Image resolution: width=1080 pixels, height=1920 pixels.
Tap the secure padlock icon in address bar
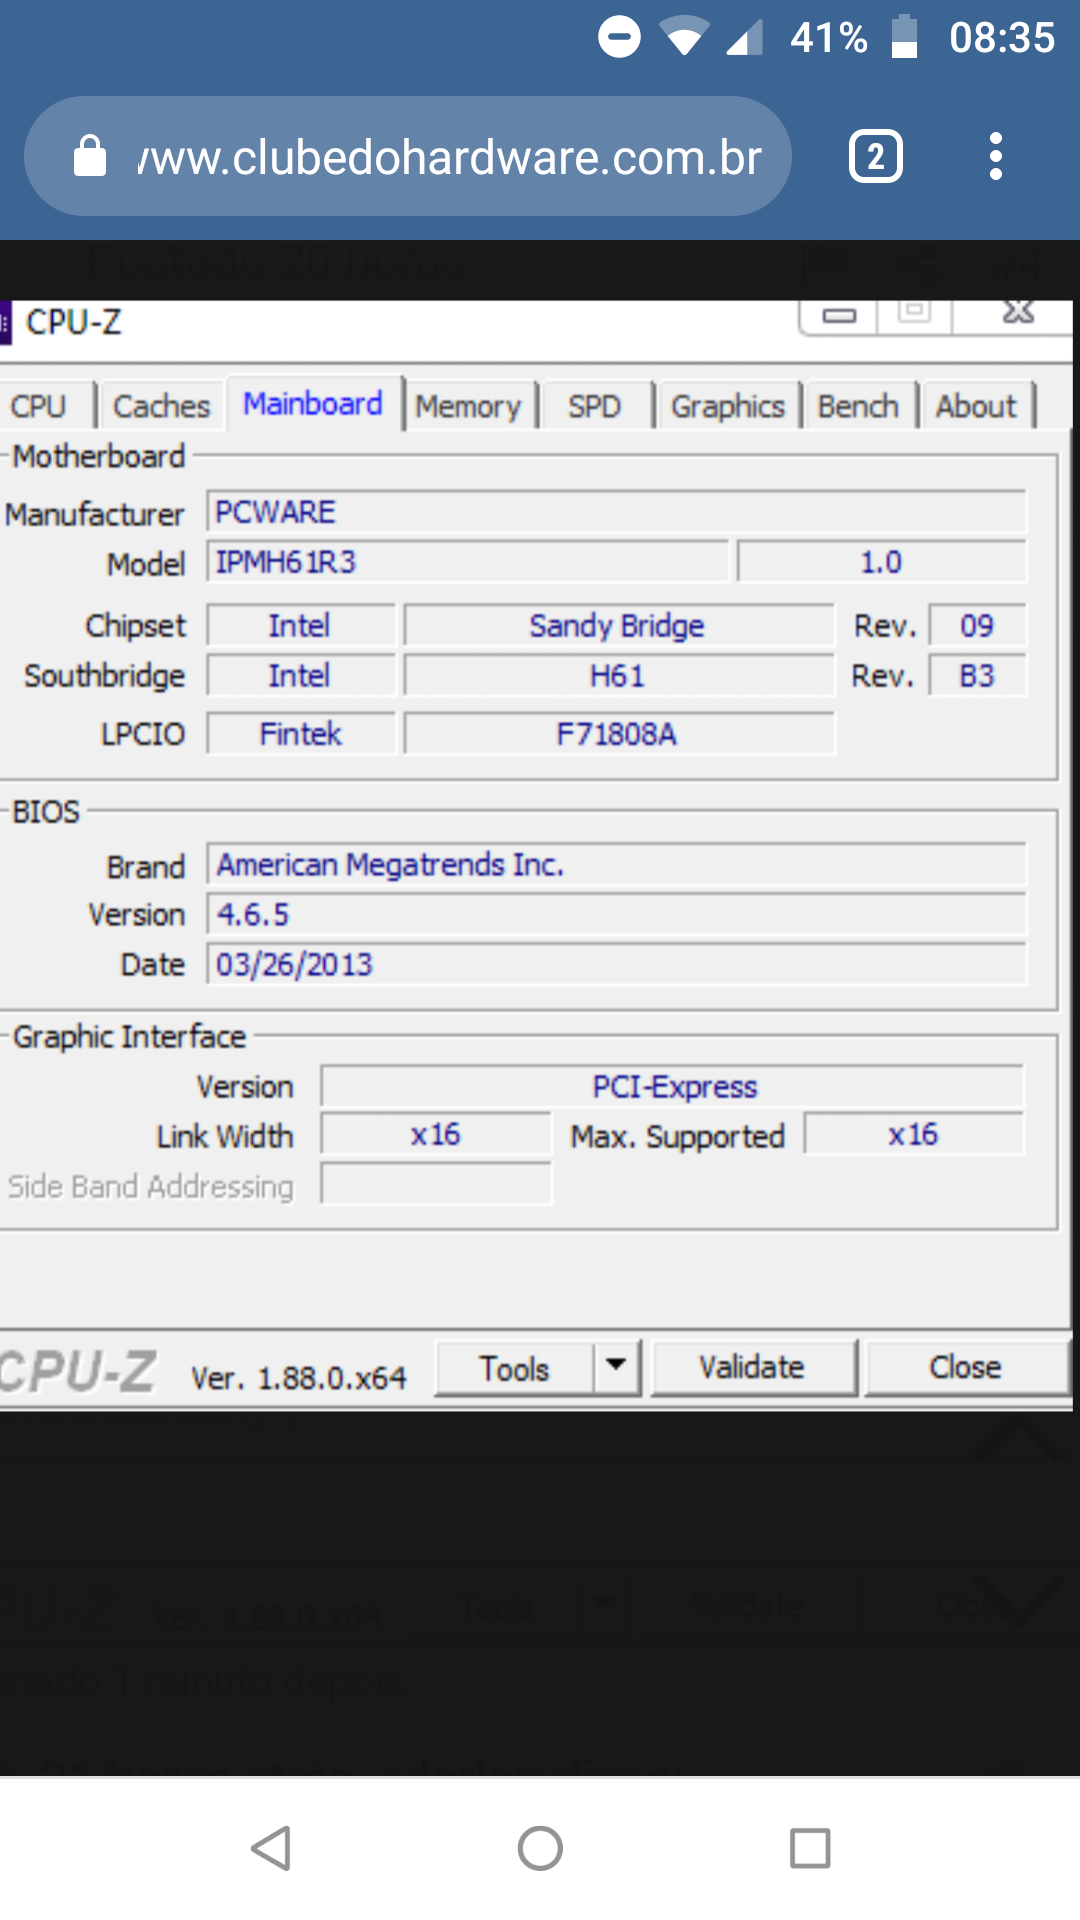point(90,156)
